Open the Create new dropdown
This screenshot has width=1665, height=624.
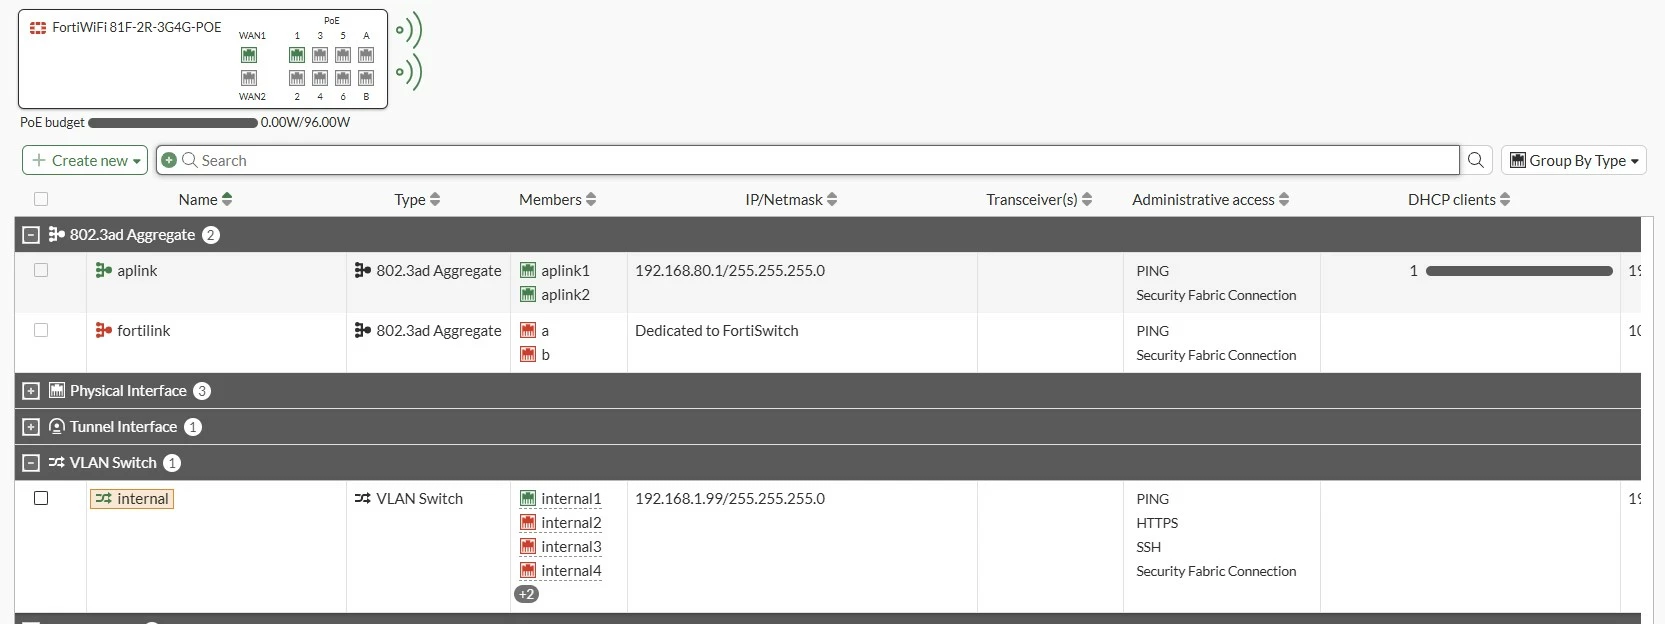click(x=85, y=160)
